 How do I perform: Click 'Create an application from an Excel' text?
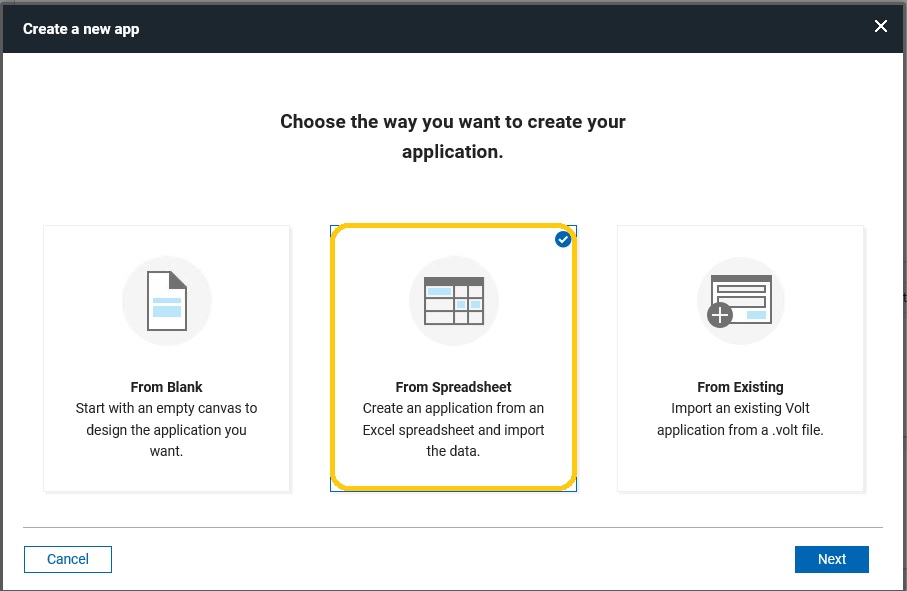[454, 430]
